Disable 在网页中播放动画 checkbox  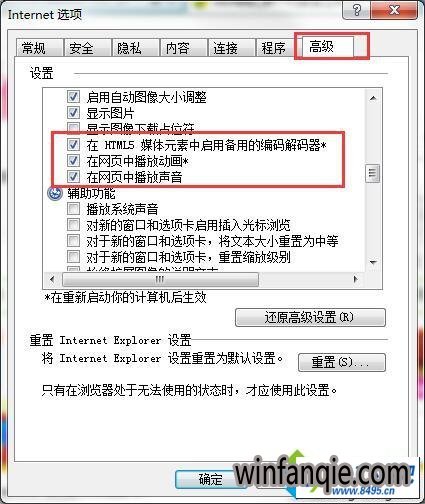[73, 161]
